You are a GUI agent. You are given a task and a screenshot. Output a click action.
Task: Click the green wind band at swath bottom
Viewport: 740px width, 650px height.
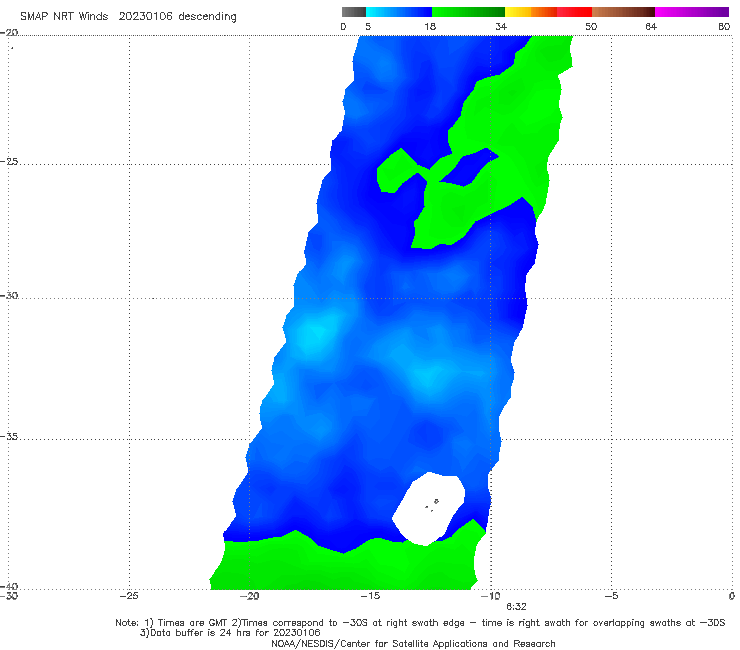(347, 564)
